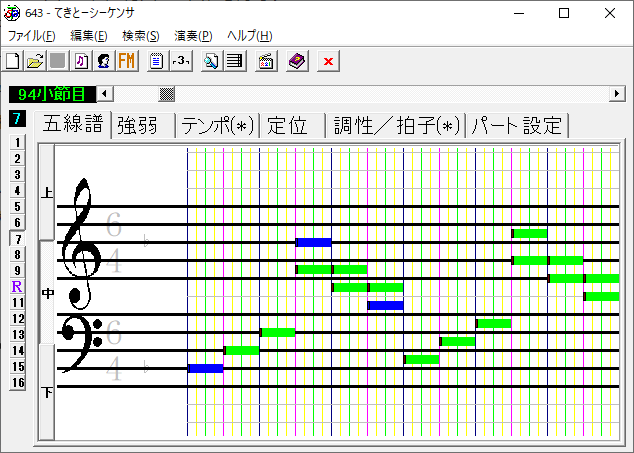Select part 4 button
The height and width of the screenshot is (453, 634).
17,191
